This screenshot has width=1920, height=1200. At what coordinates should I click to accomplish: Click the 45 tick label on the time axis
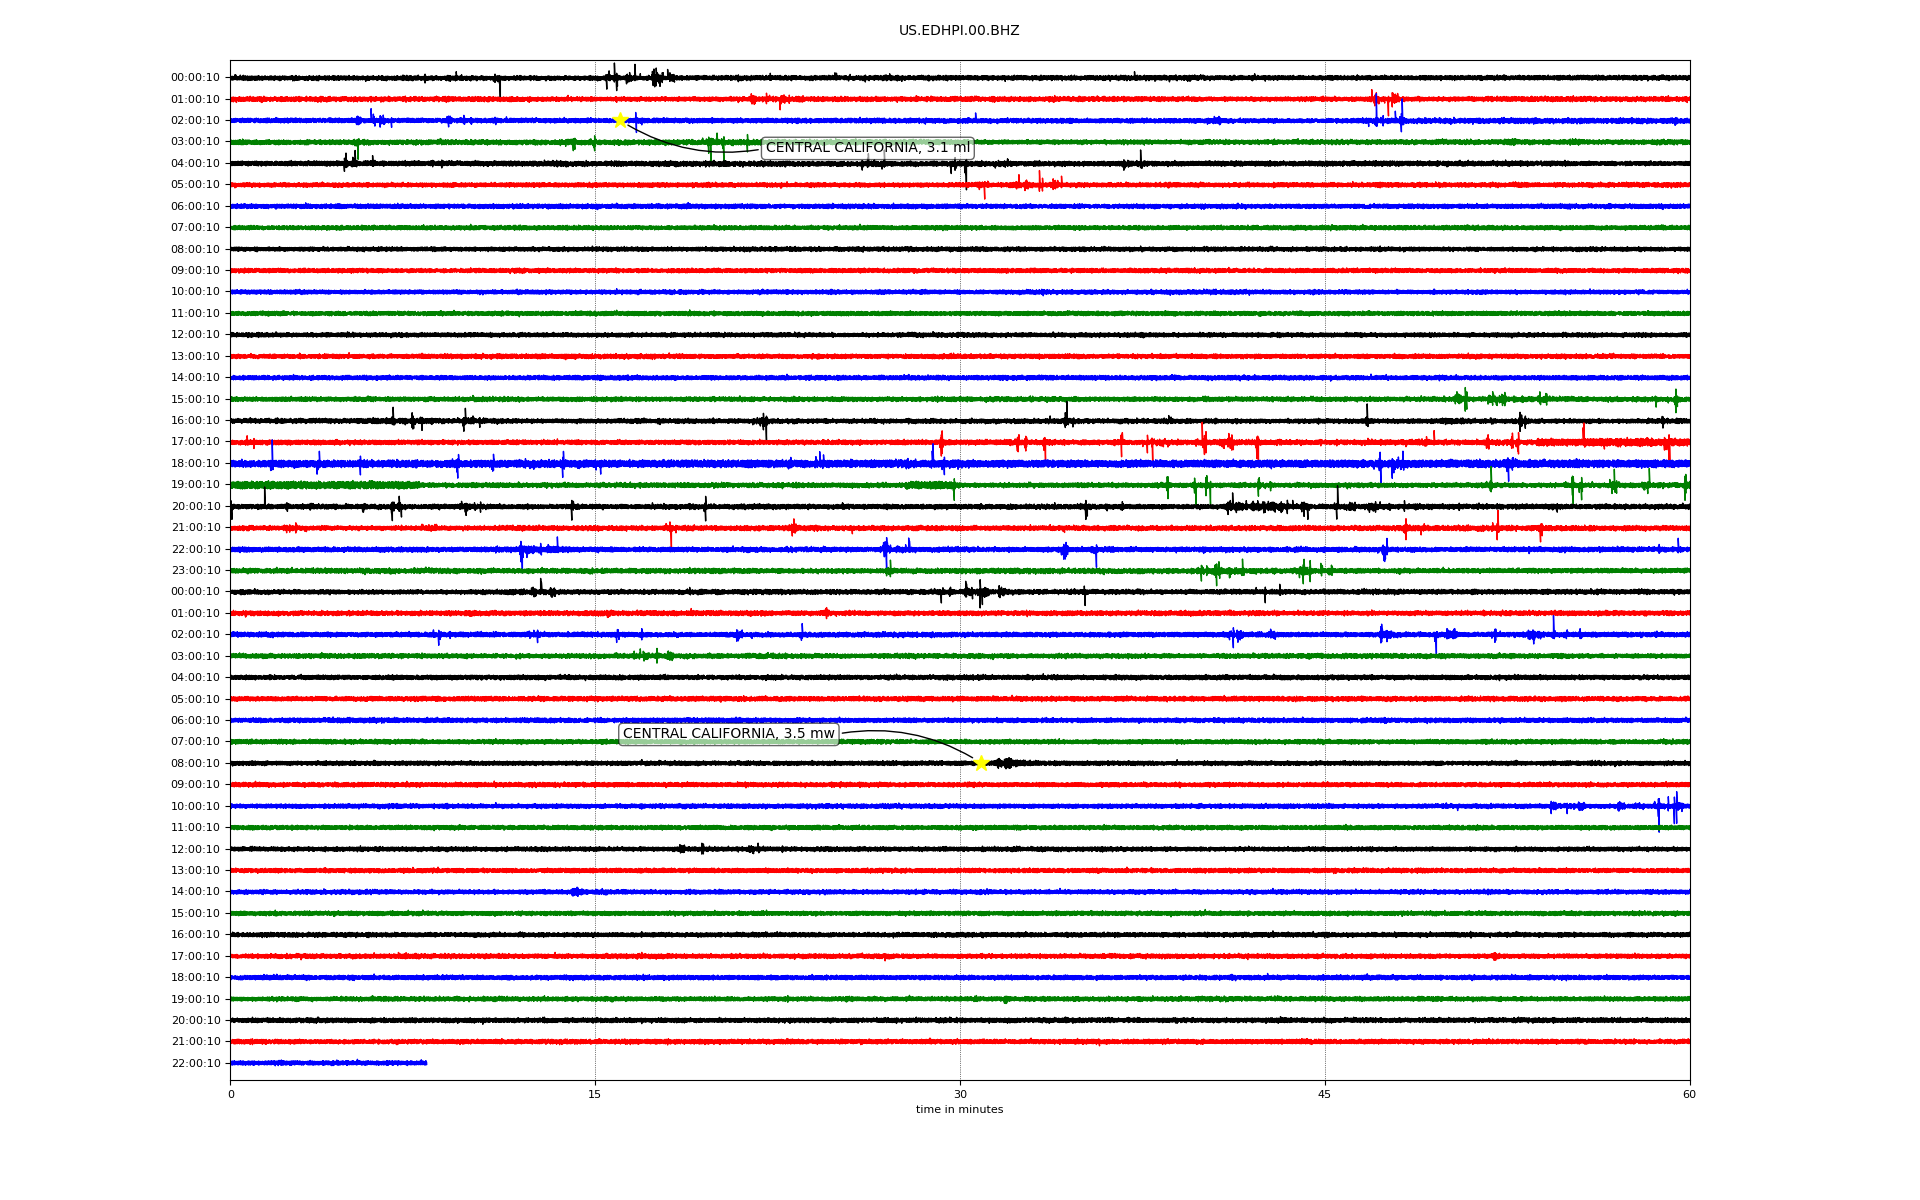point(1325,1094)
